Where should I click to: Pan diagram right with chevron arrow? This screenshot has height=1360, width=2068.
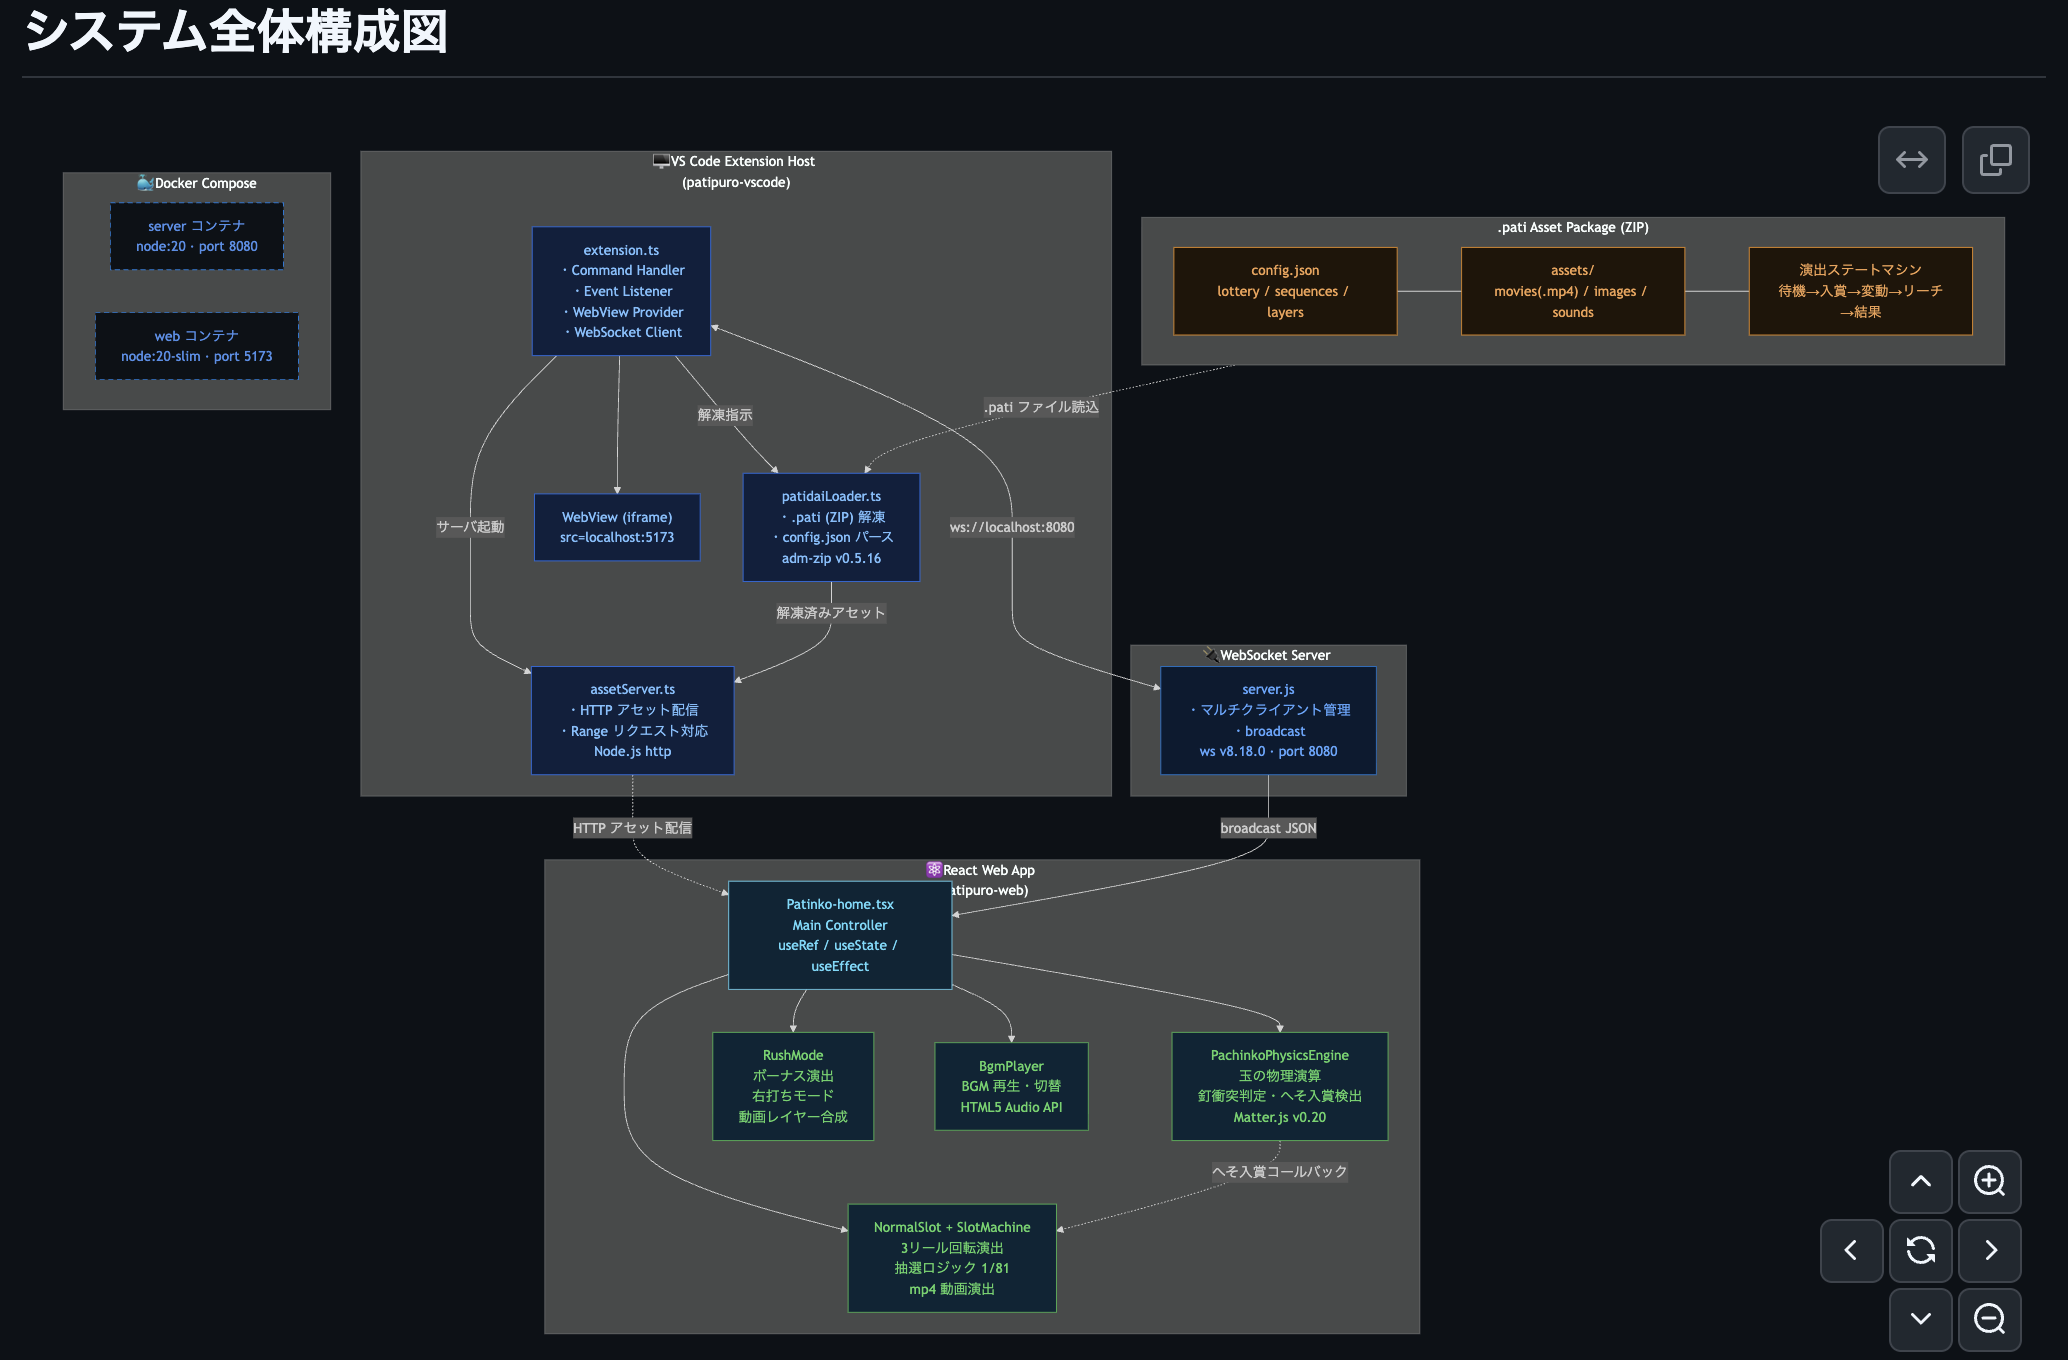point(1989,1250)
